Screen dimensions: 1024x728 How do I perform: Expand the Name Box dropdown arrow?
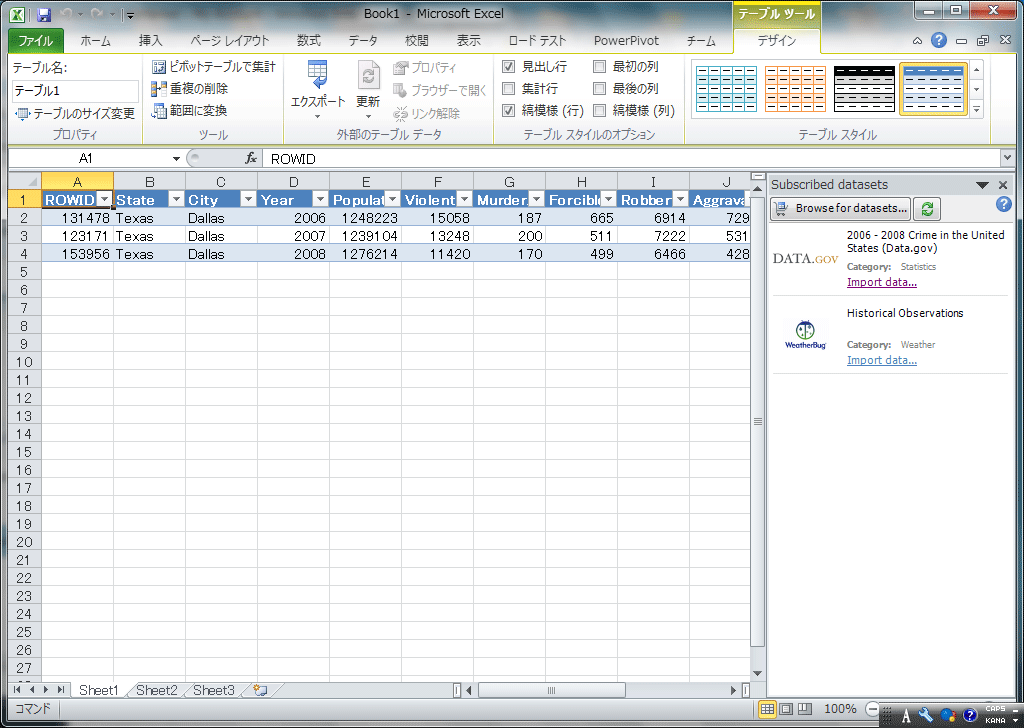pyautogui.click(x=176, y=159)
